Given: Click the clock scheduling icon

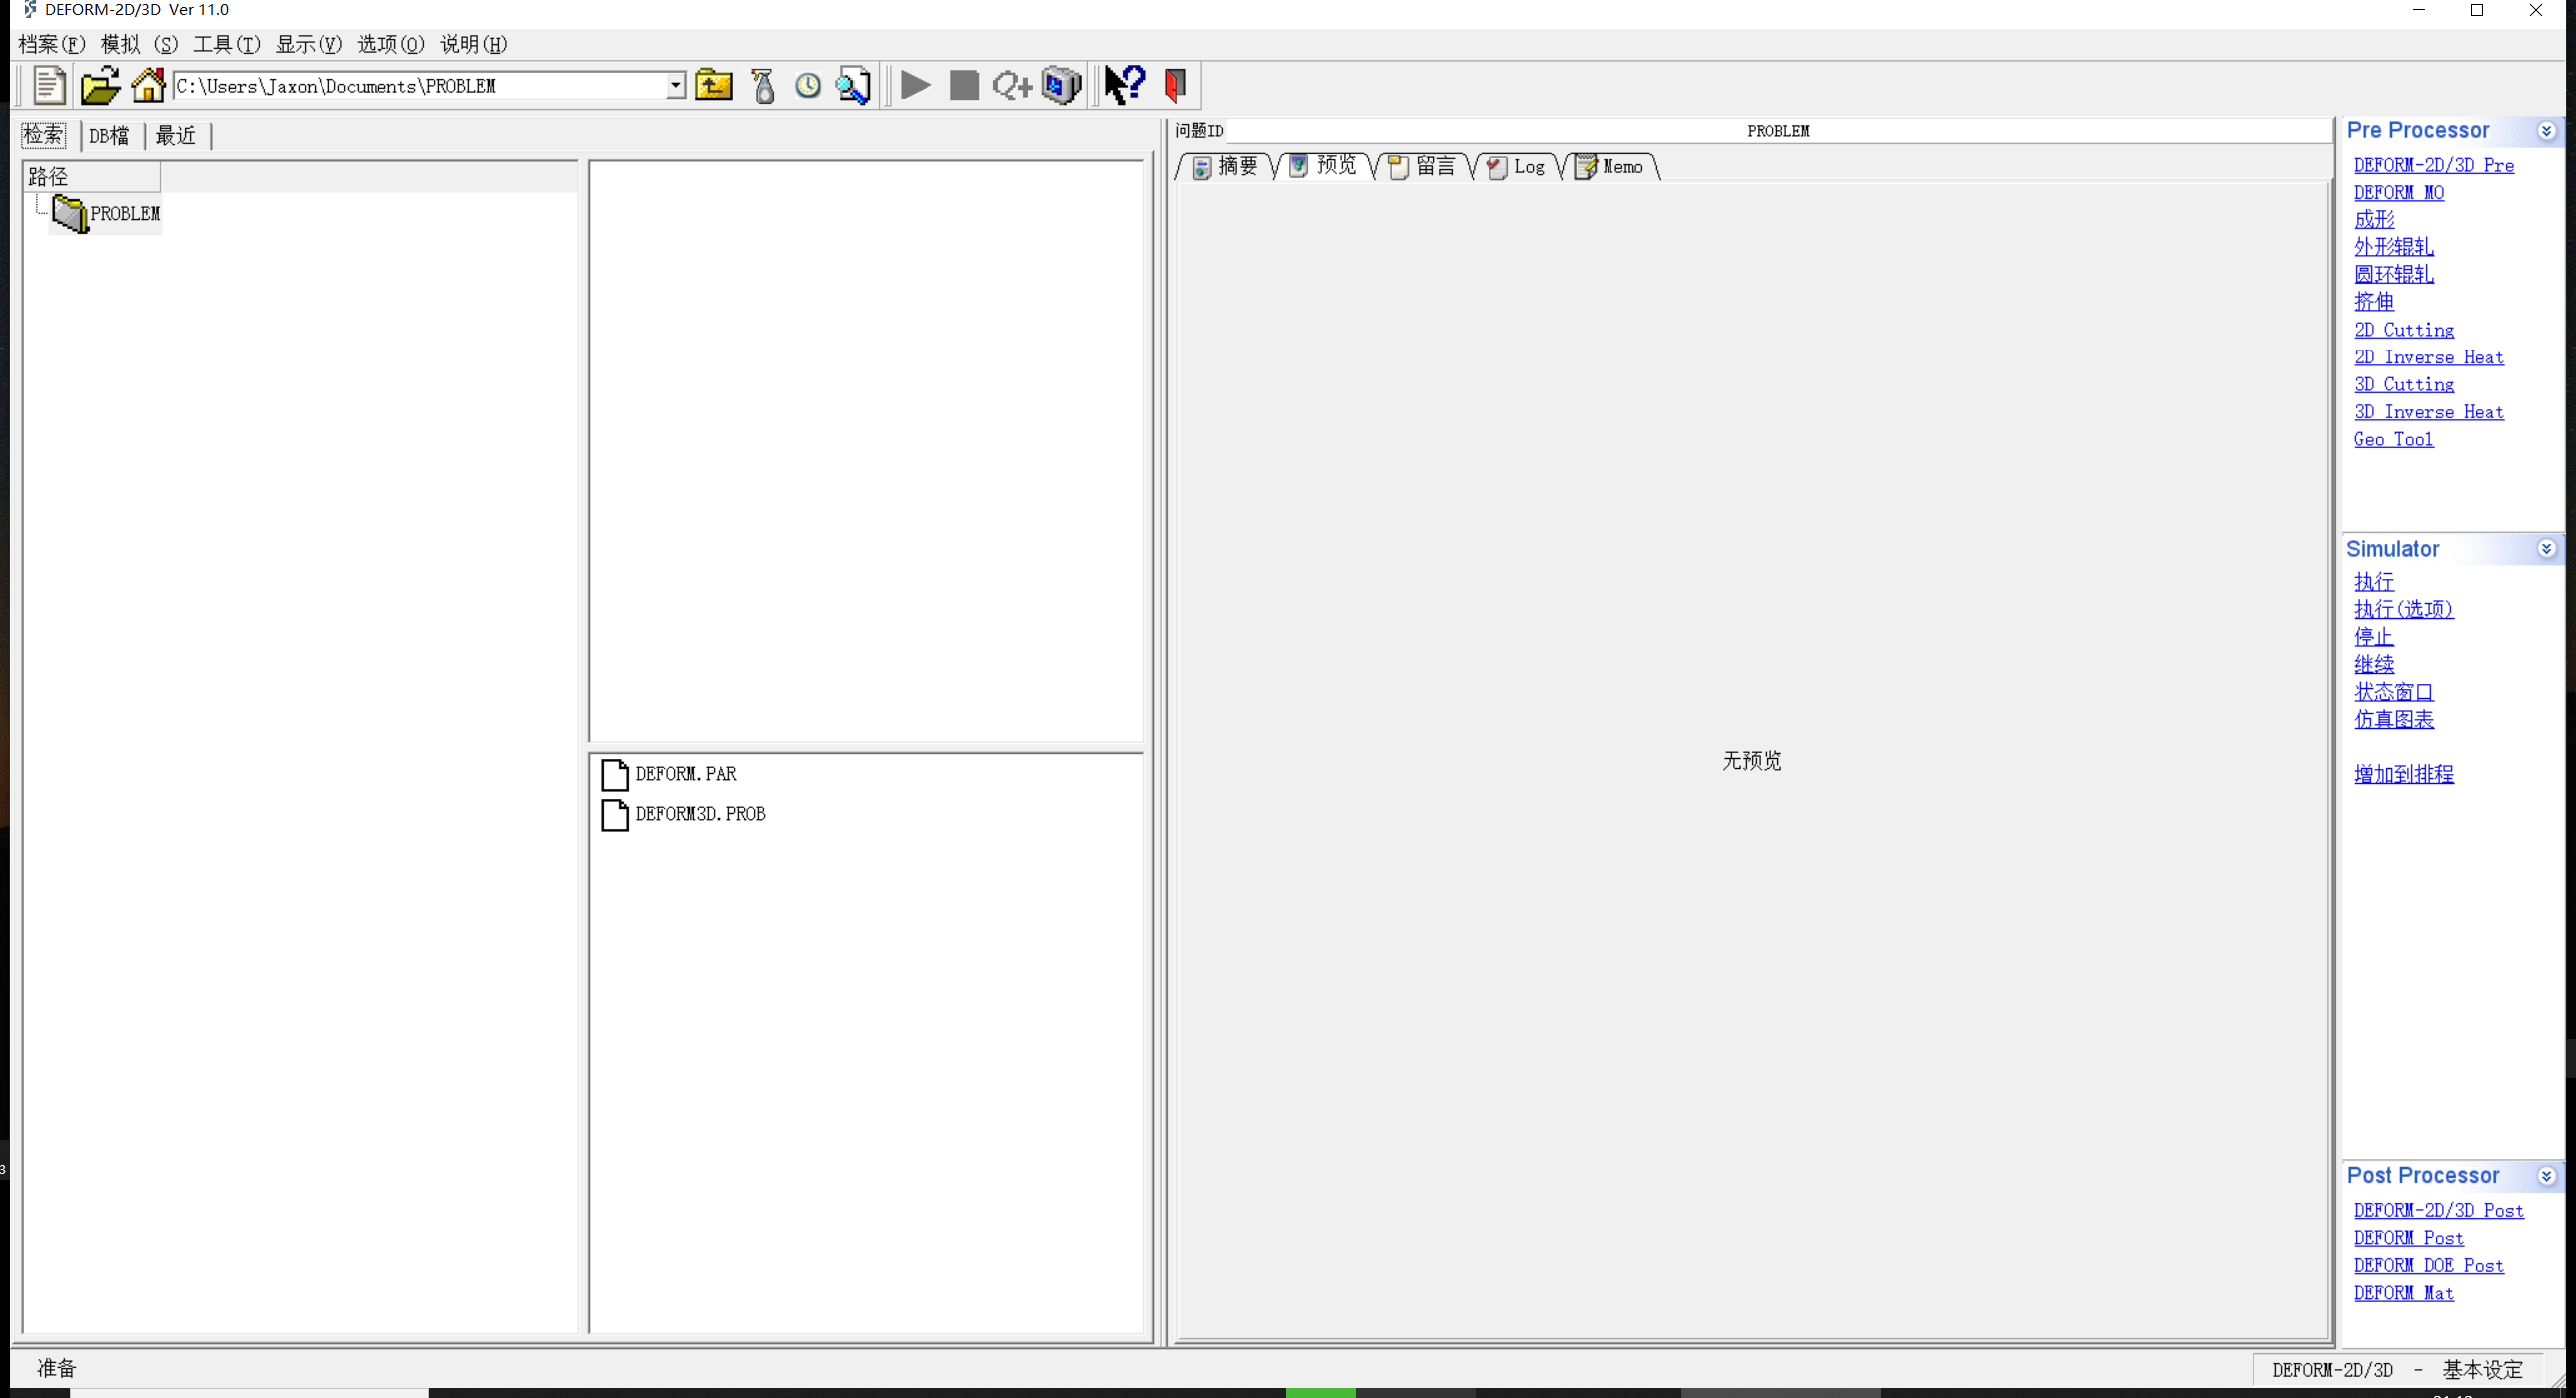Looking at the screenshot, I should pyautogui.click(x=808, y=85).
